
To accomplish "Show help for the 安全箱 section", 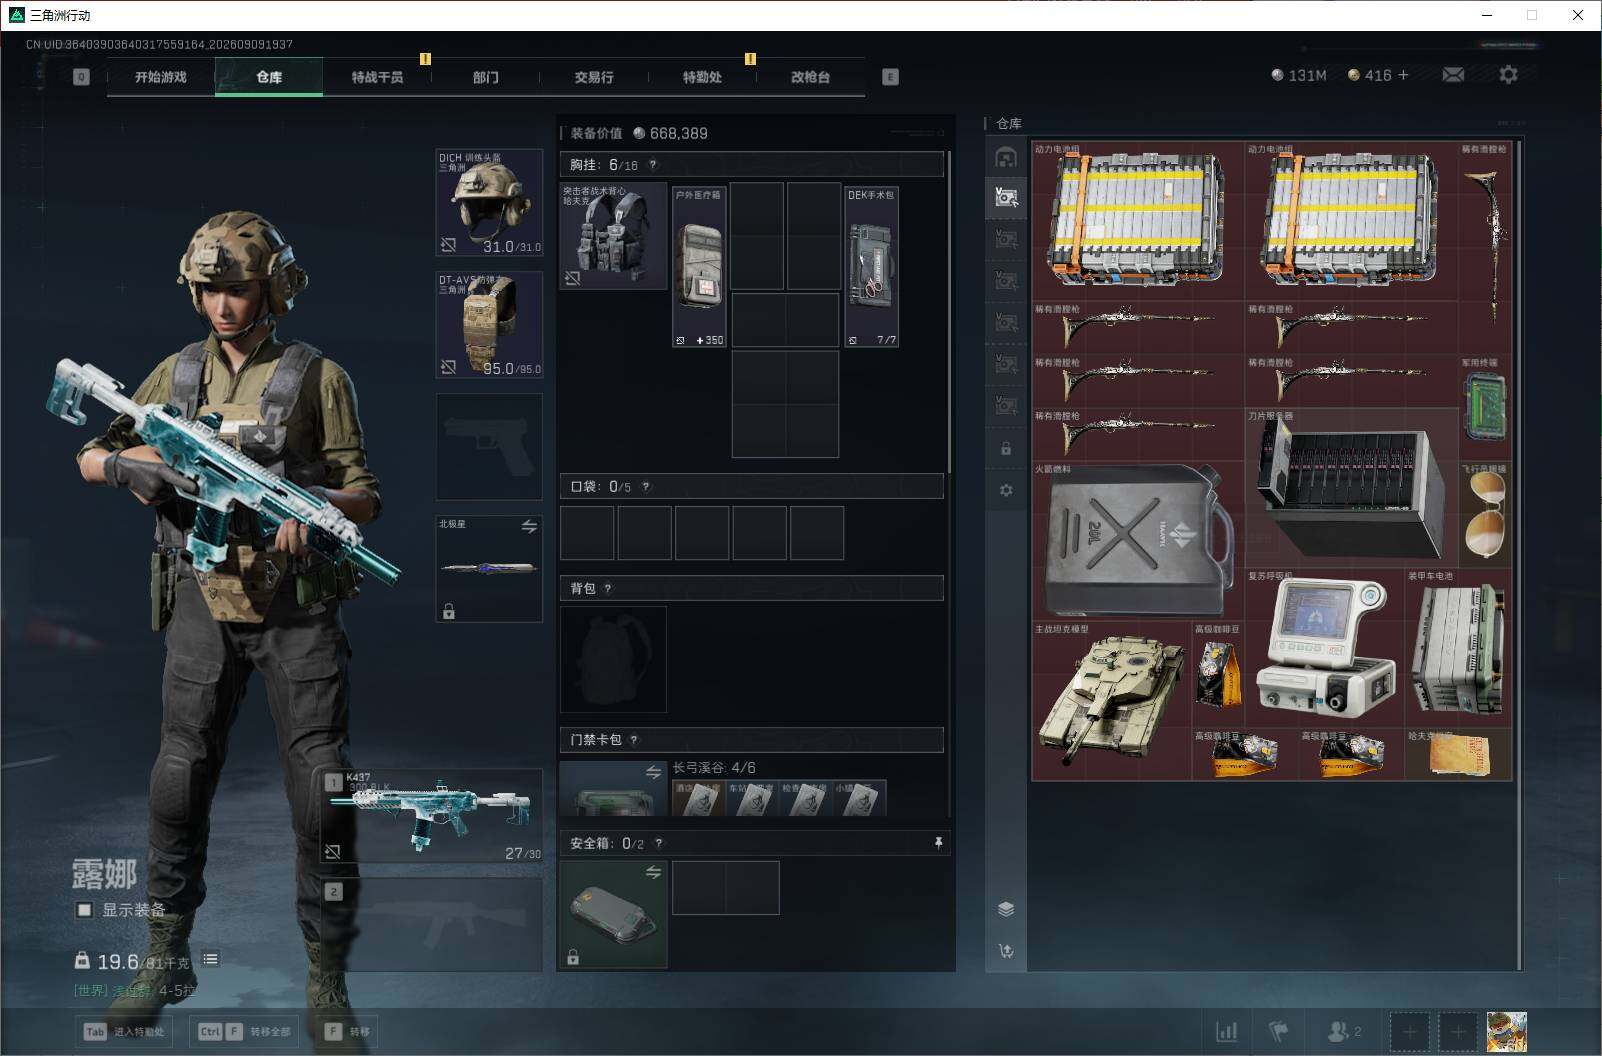I will point(658,844).
